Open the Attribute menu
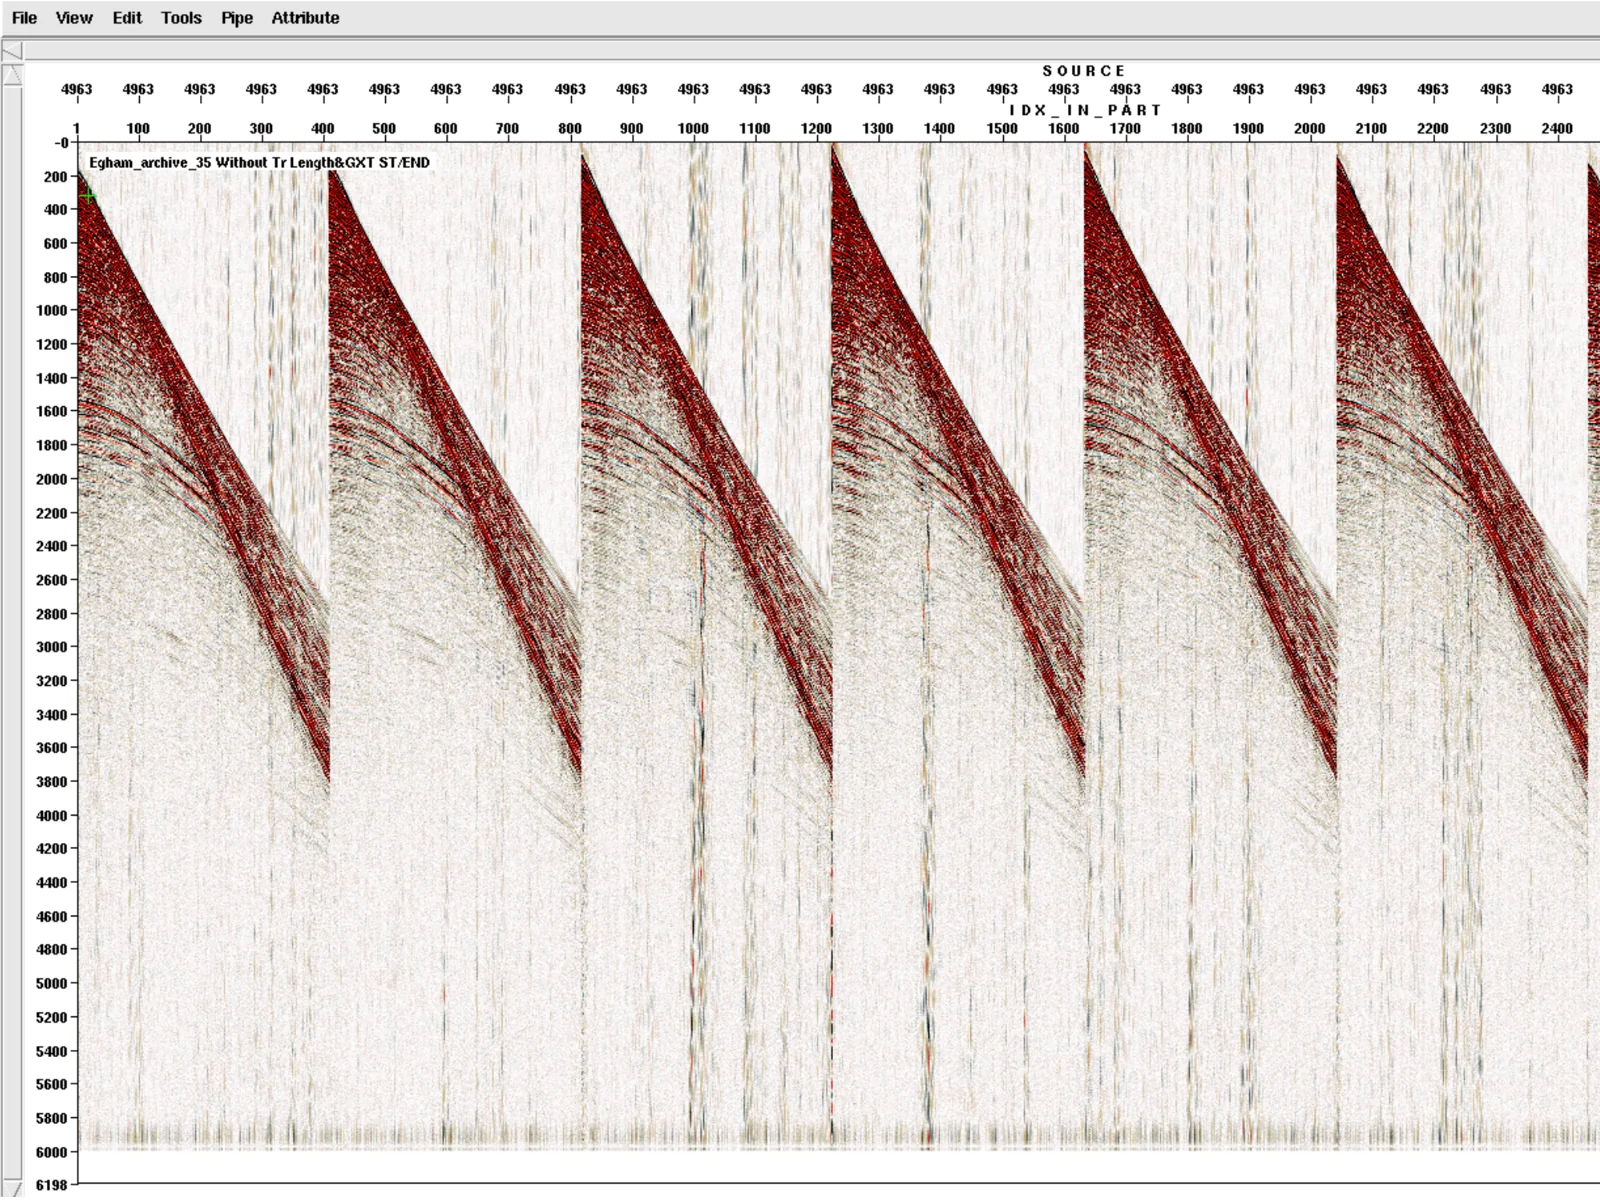The image size is (1600, 1200). pos(305,18)
